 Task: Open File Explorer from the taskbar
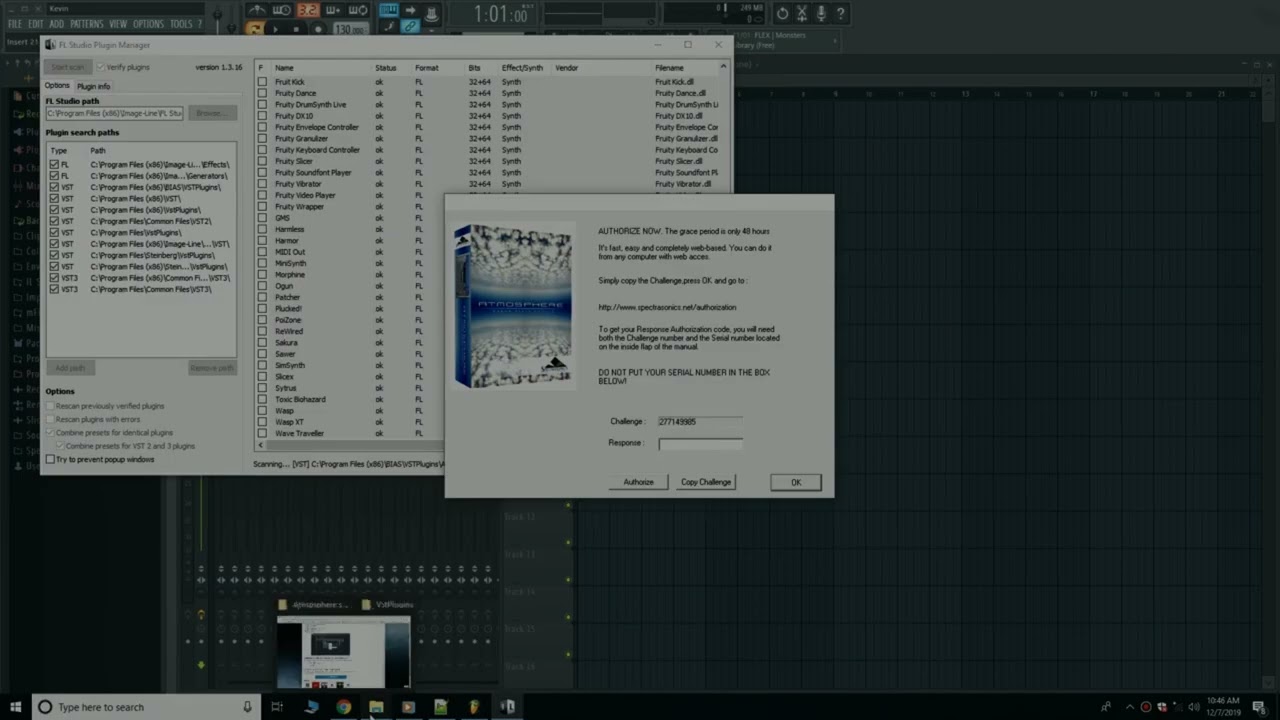click(x=376, y=707)
